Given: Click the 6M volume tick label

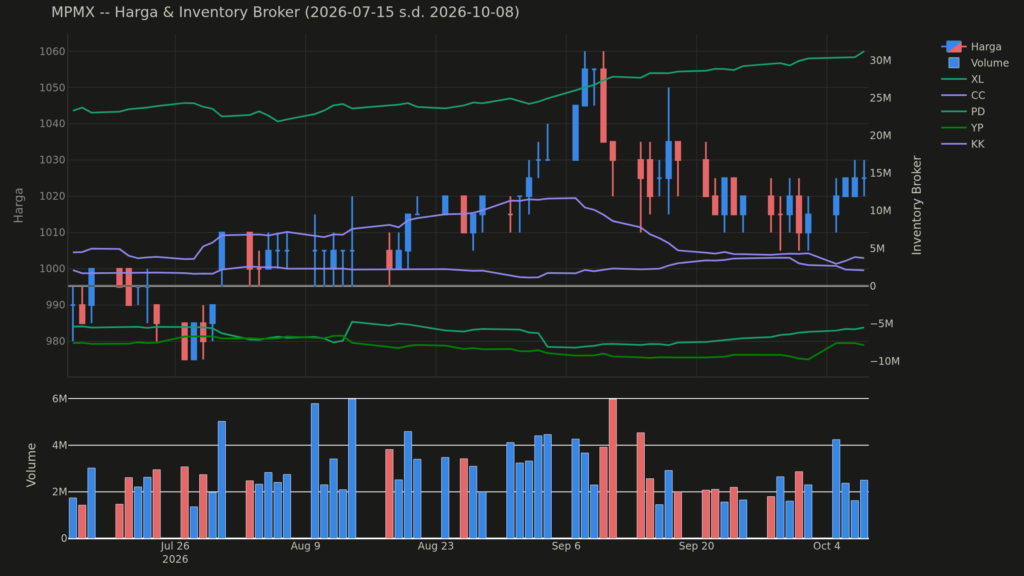Looking at the screenshot, I should pos(59,398).
